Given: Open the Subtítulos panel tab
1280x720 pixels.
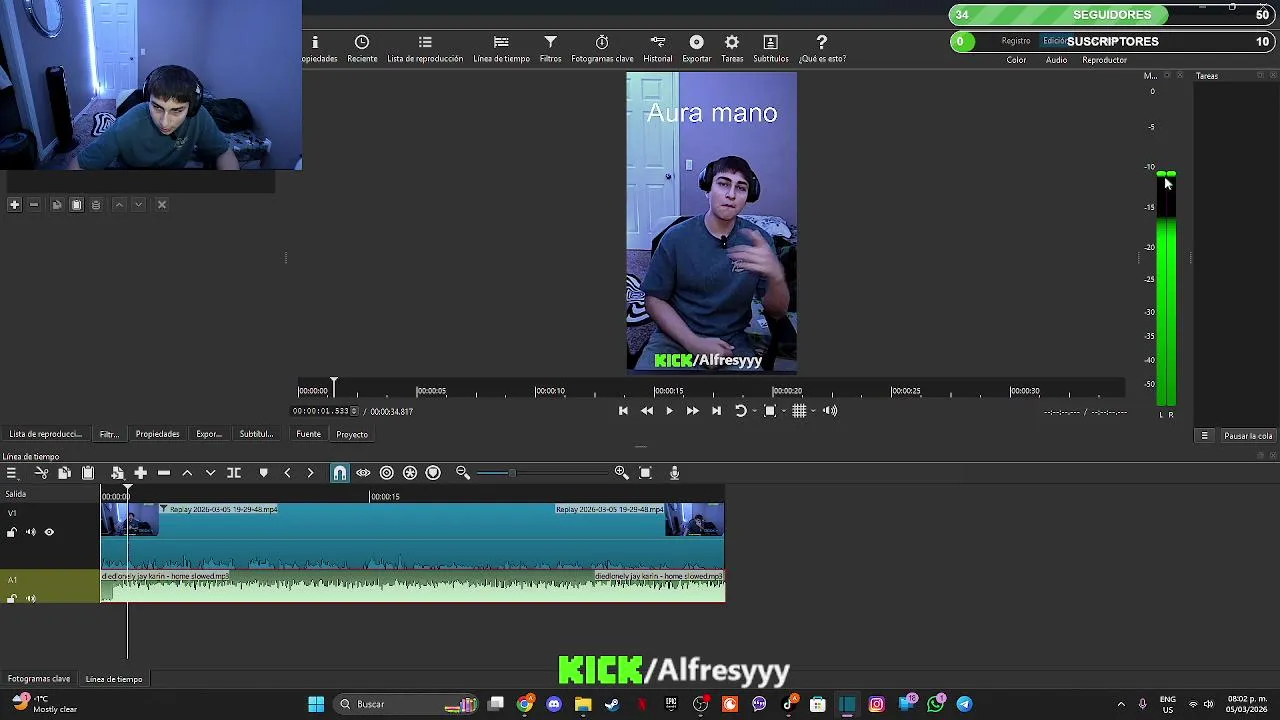Looking at the screenshot, I should click(x=256, y=434).
